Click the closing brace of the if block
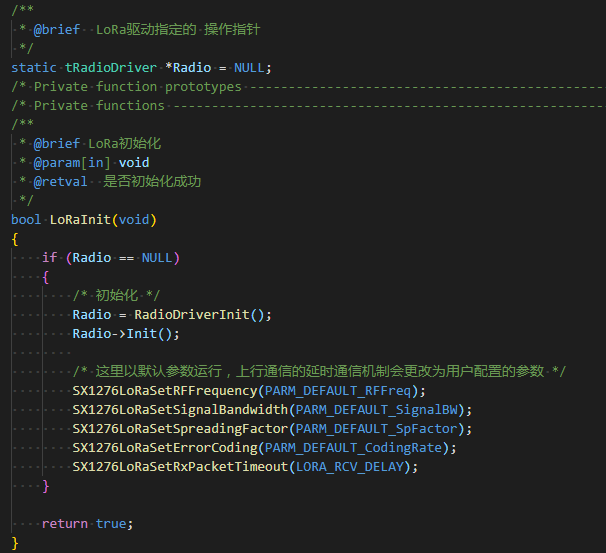The height and width of the screenshot is (553, 606). [46, 486]
